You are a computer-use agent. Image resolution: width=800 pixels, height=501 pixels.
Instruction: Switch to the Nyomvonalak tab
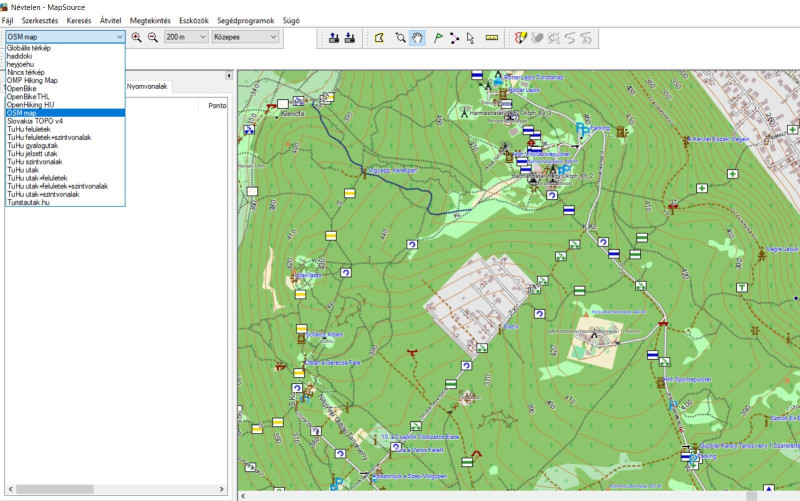click(x=147, y=87)
